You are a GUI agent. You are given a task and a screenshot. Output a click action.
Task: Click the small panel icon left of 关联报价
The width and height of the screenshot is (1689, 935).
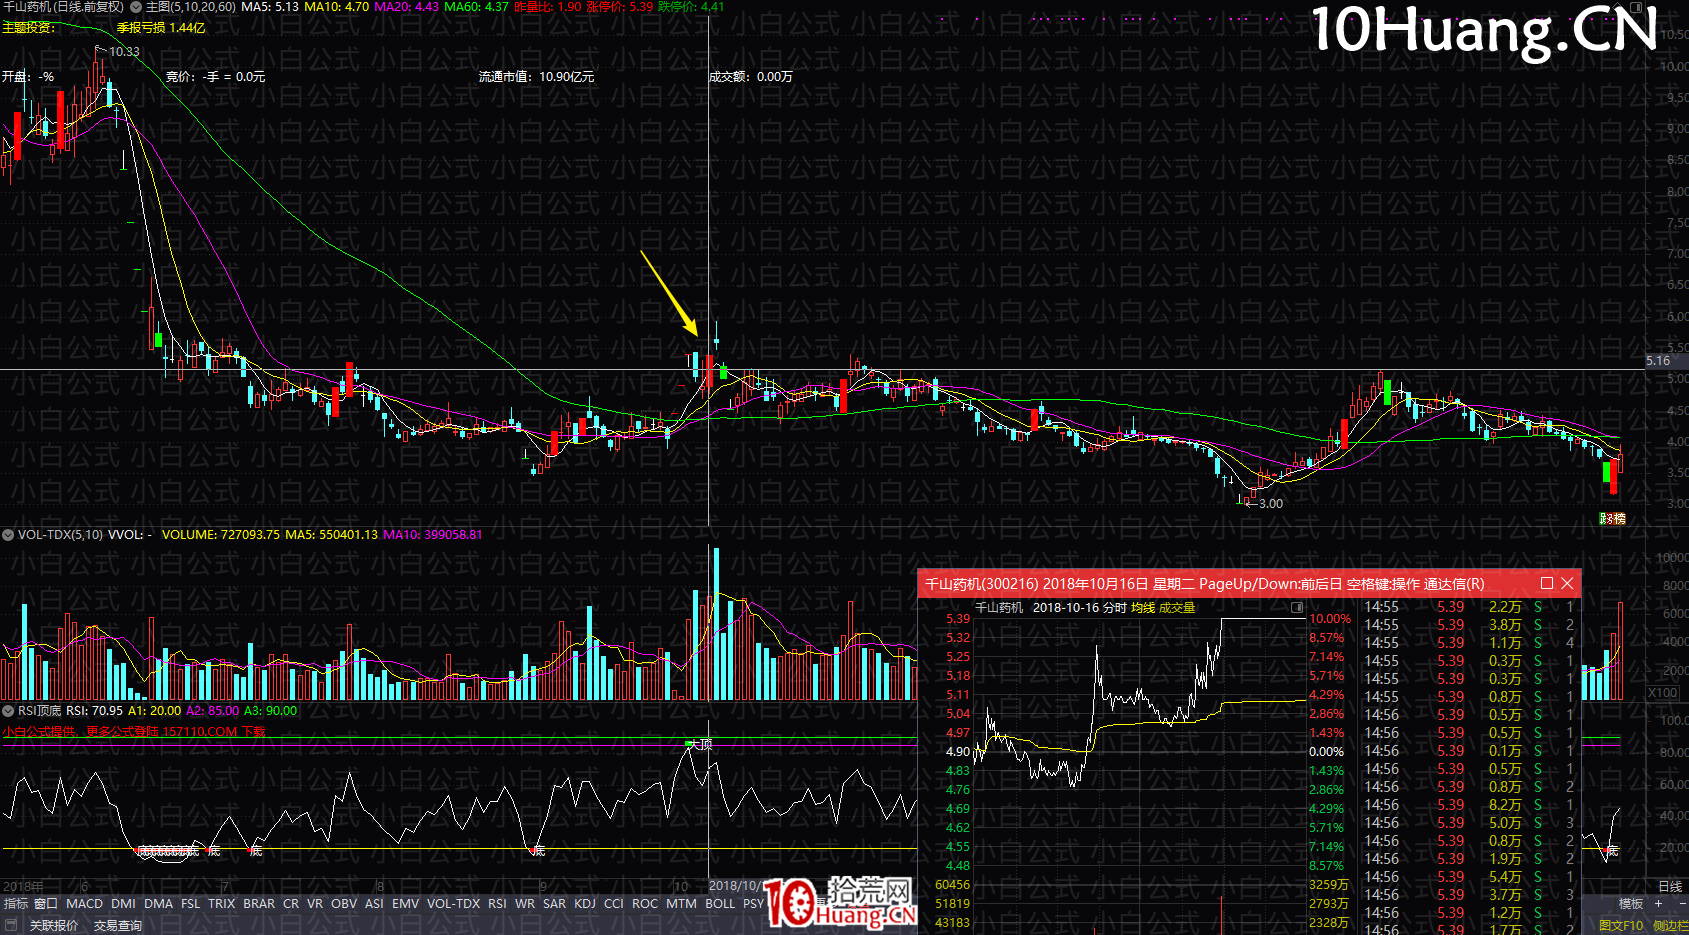[11, 925]
